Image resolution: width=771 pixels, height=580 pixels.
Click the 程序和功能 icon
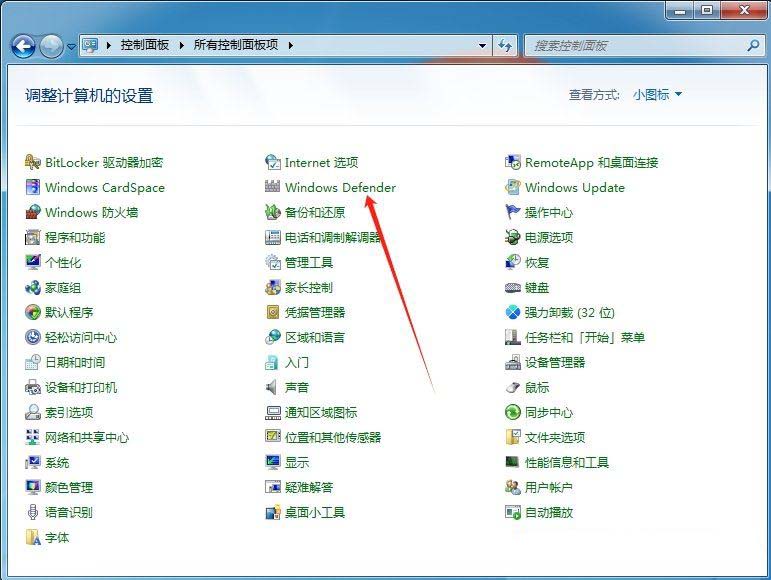click(32, 237)
